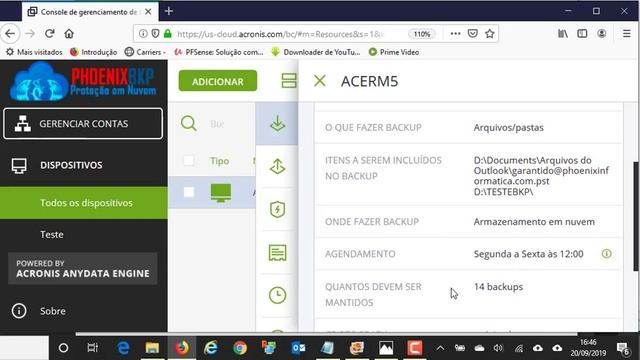Click the Cortana circle on taskbar

tap(63, 348)
